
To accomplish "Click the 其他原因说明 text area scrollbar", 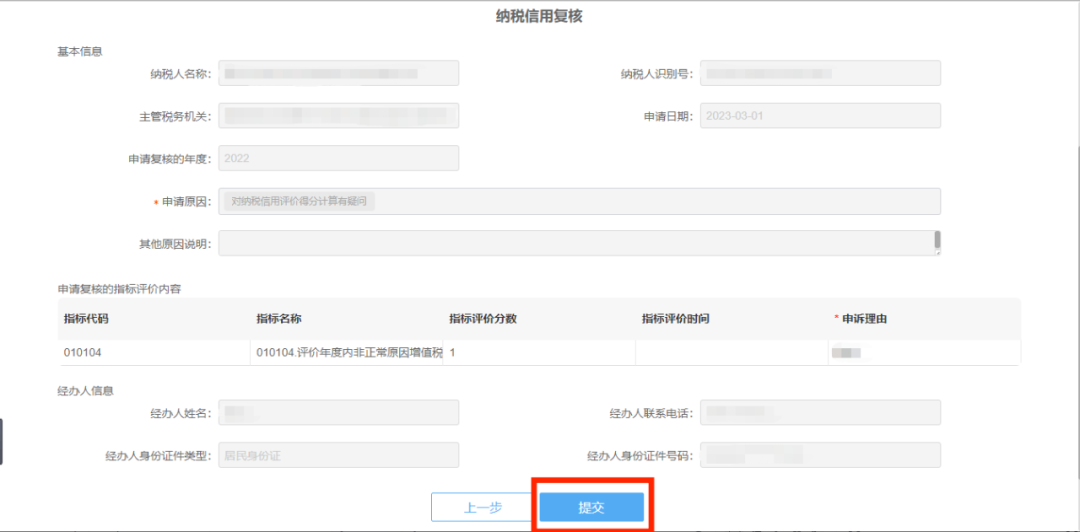I will (x=937, y=240).
